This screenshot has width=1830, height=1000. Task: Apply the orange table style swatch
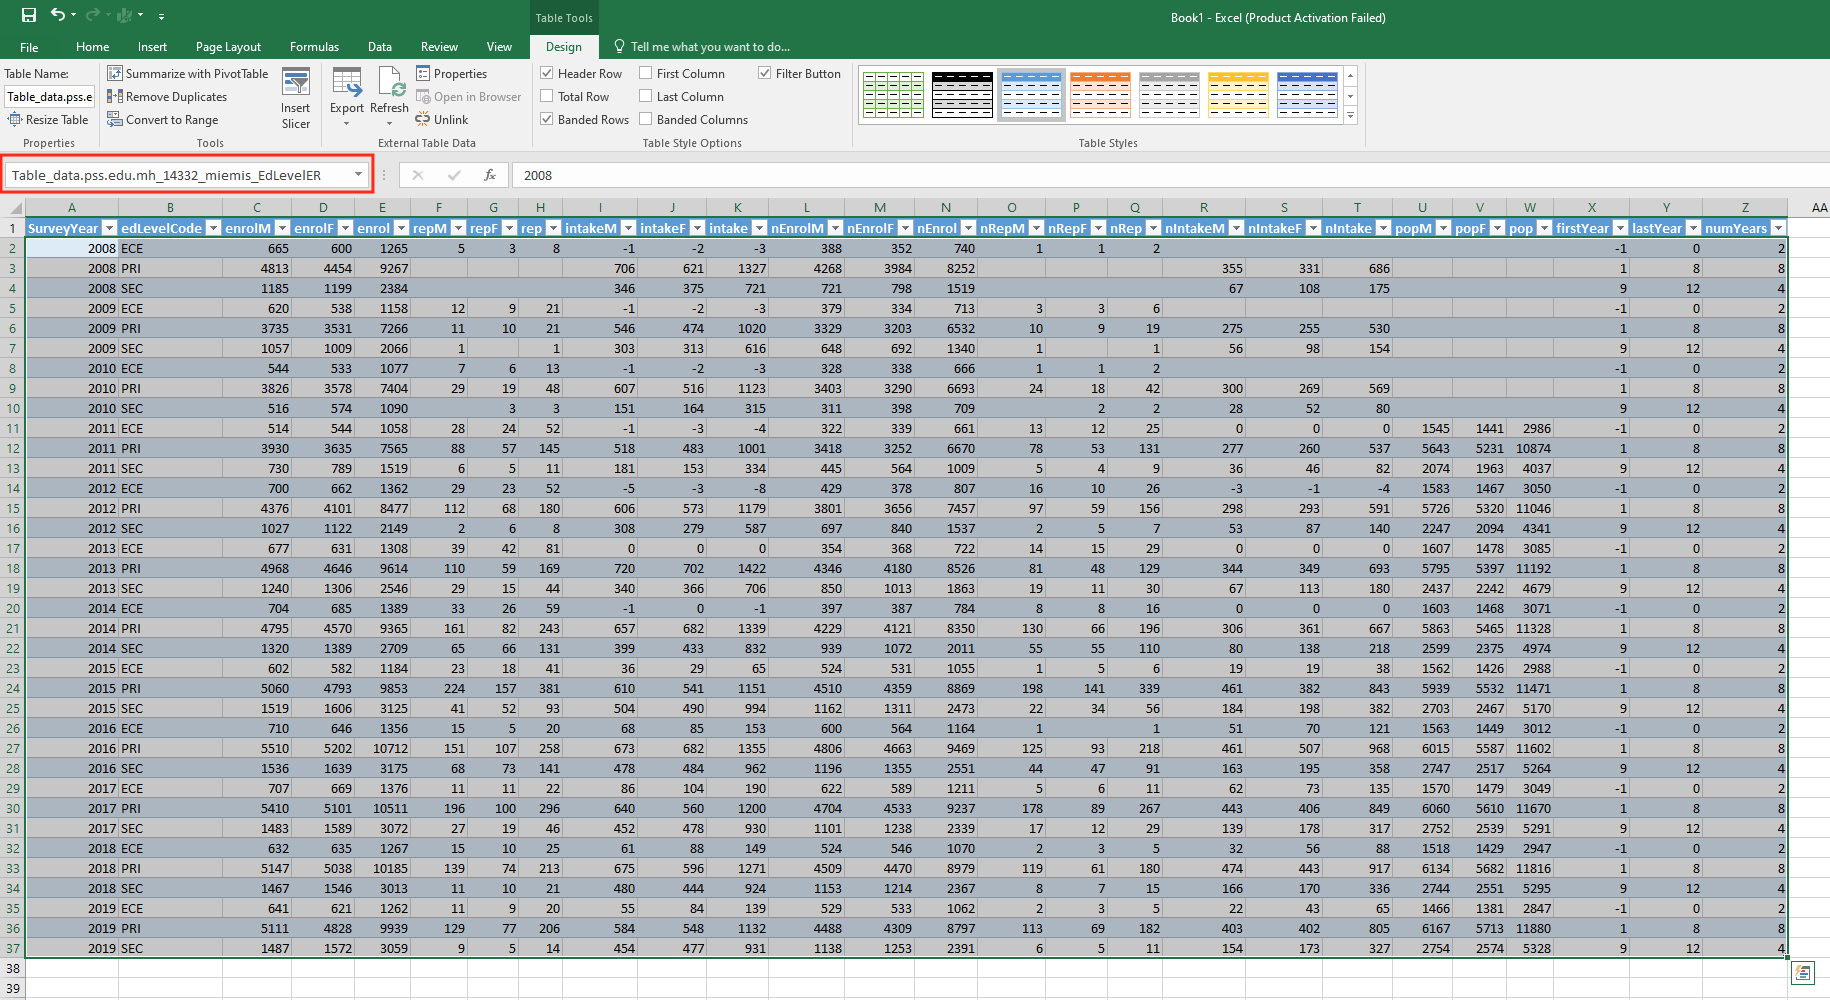(1100, 95)
